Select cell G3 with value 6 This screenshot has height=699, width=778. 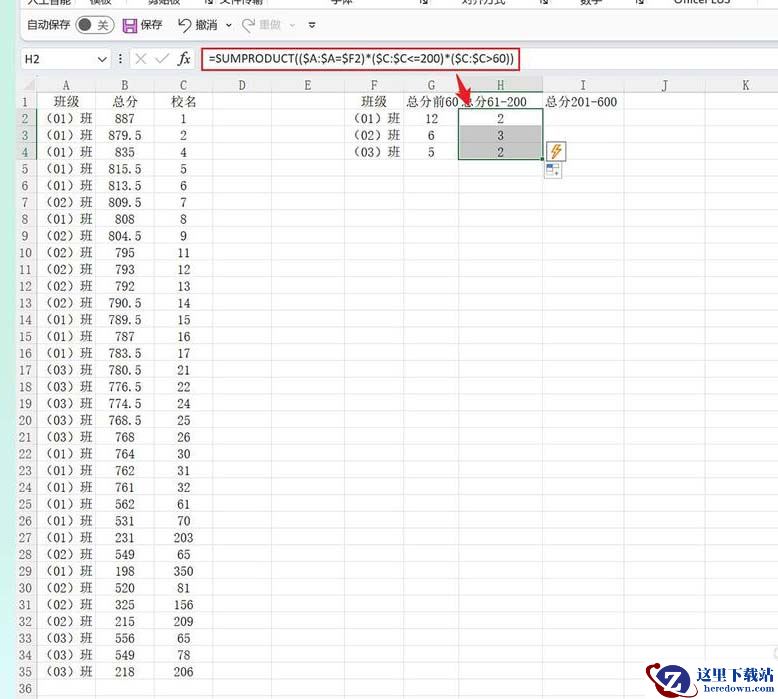[431, 135]
